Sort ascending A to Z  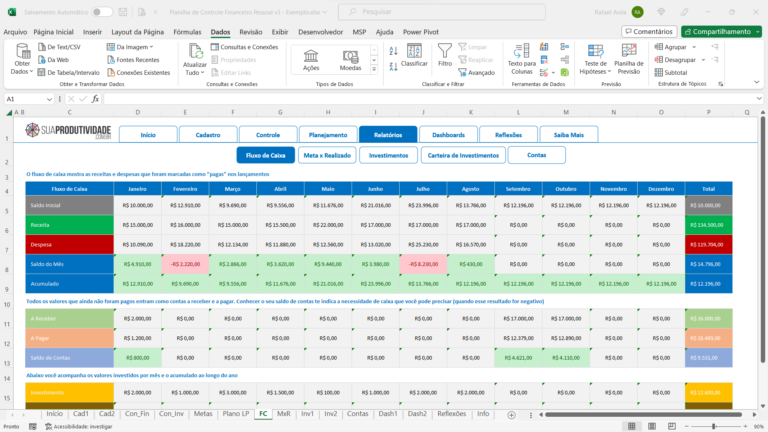pyautogui.click(x=393, y=51)
